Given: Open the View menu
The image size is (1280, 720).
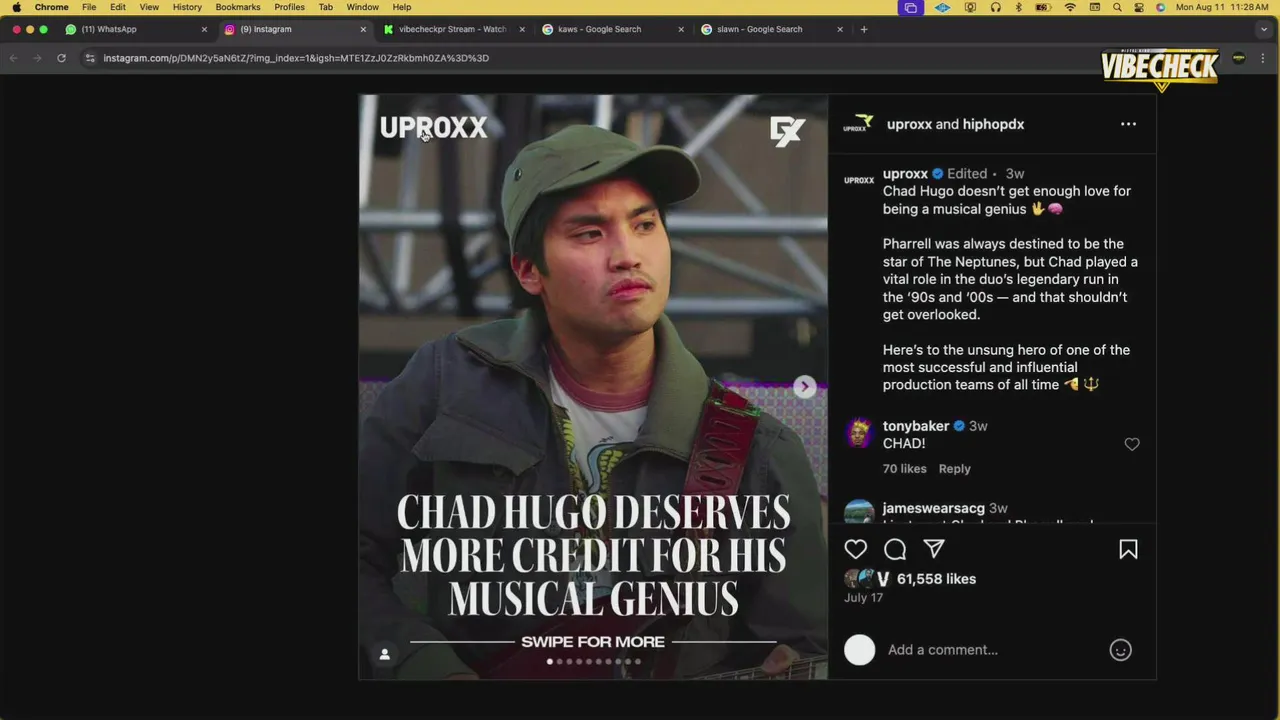Looking at the screenshot, I should tap(149, 7).
